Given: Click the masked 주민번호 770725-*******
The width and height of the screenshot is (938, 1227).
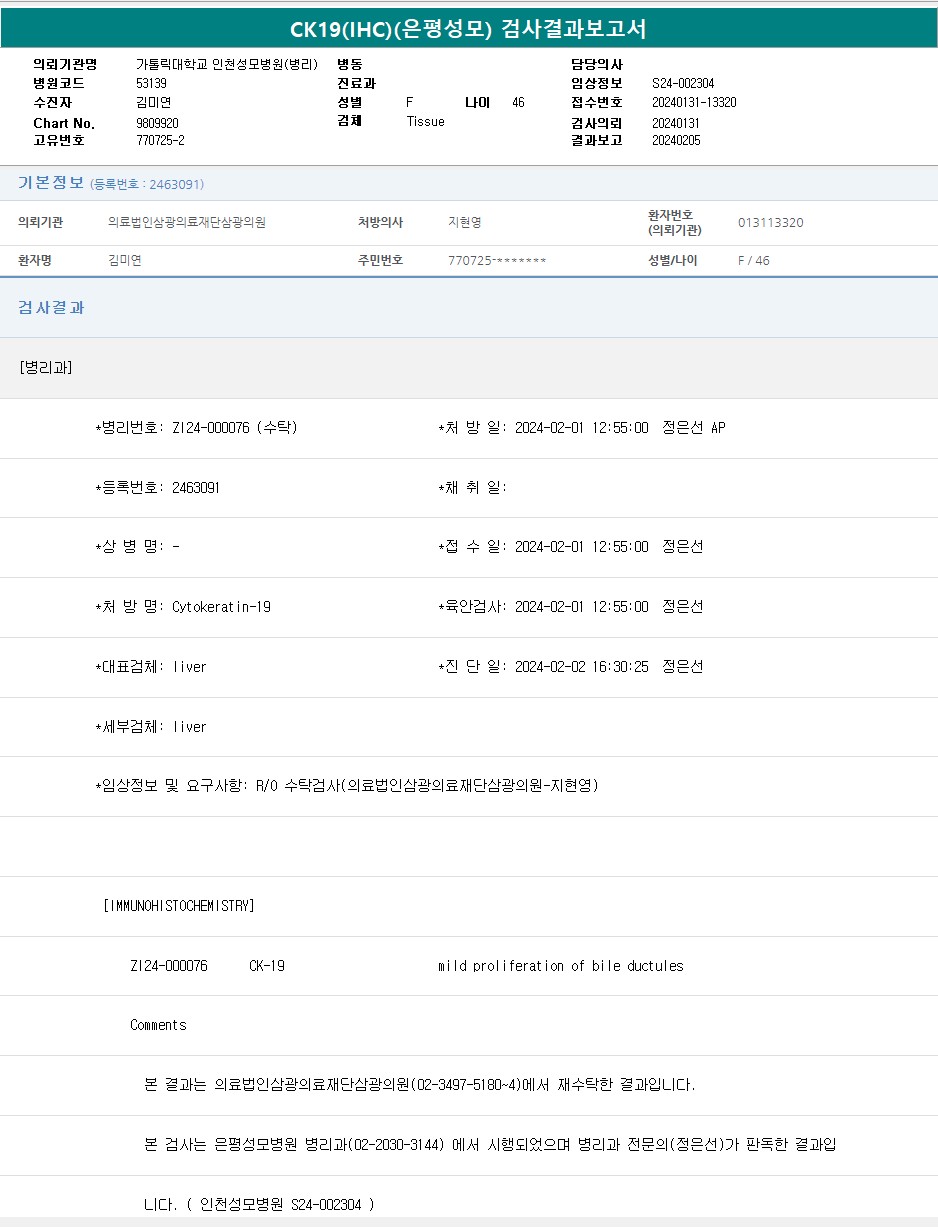Looking at the screenshot, I should pos(497,261).
